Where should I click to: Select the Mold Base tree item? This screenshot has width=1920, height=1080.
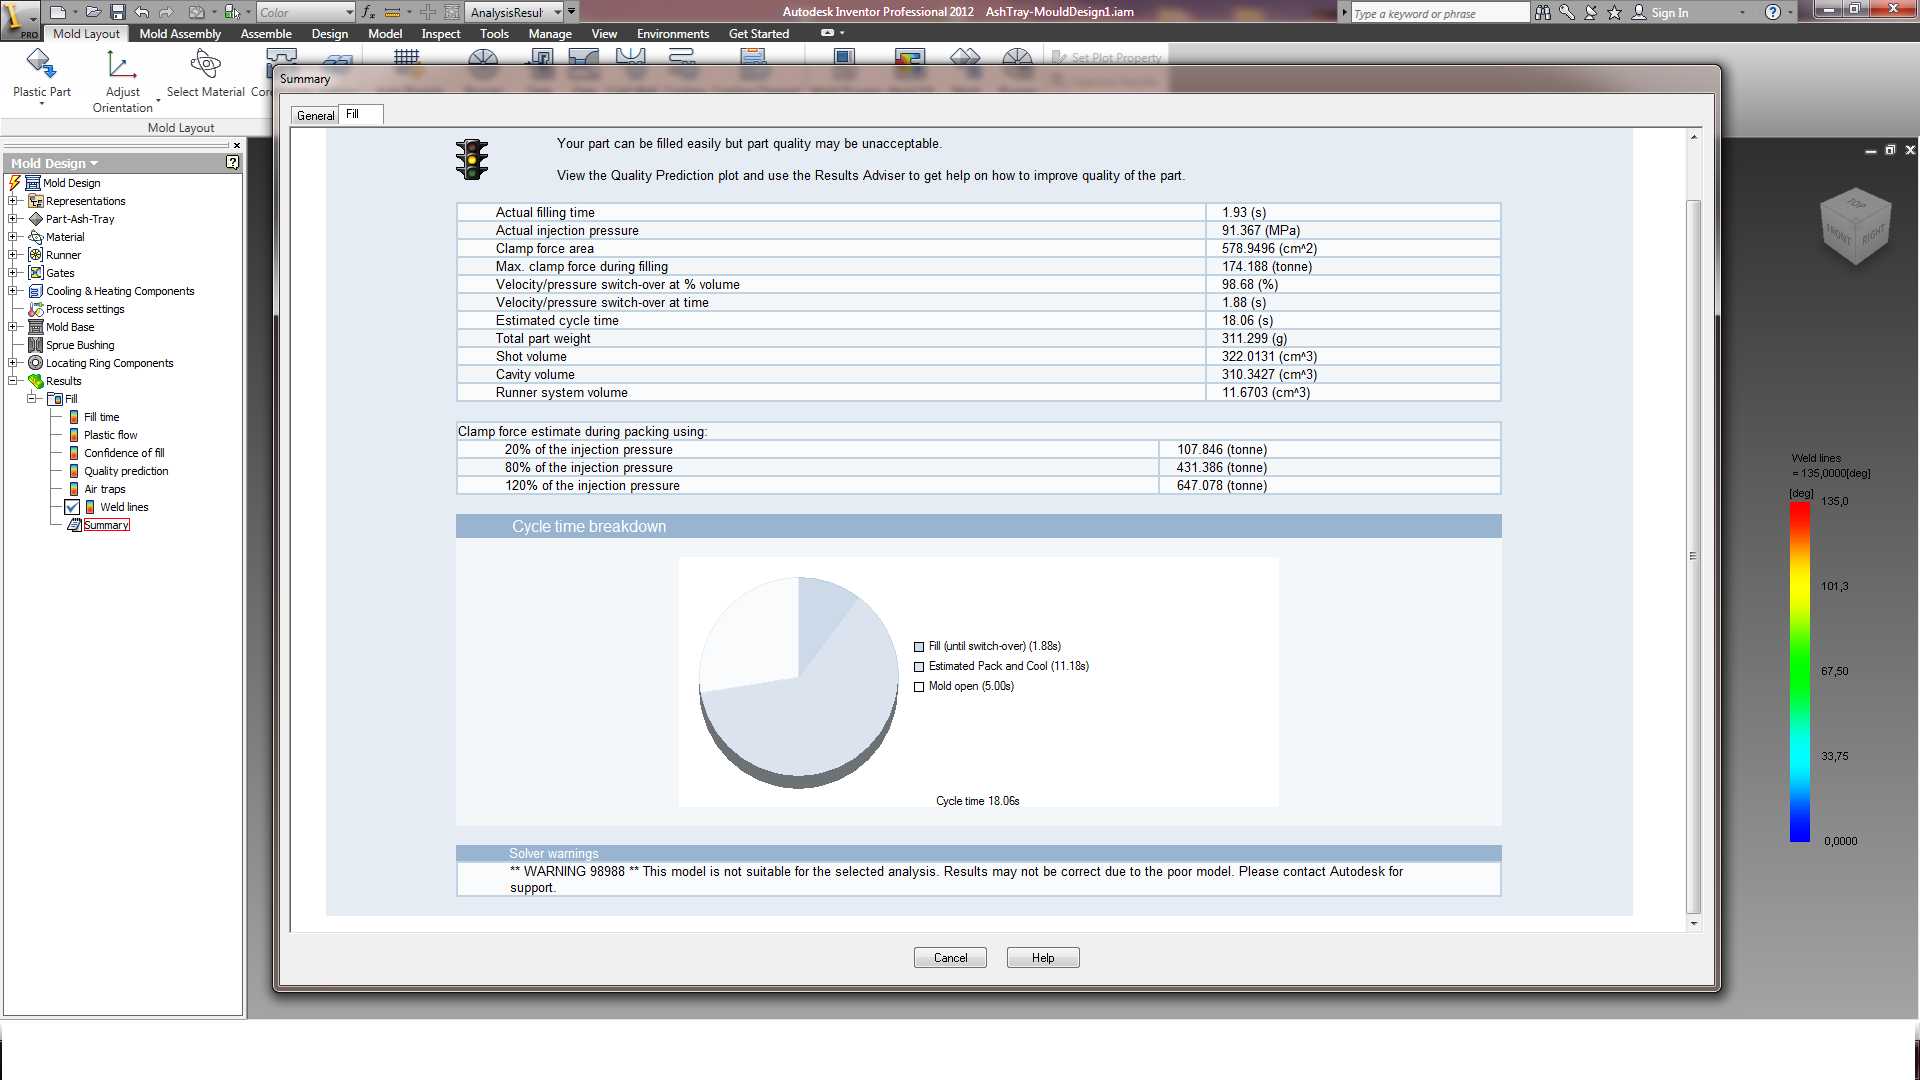click(x=70, y=327)
